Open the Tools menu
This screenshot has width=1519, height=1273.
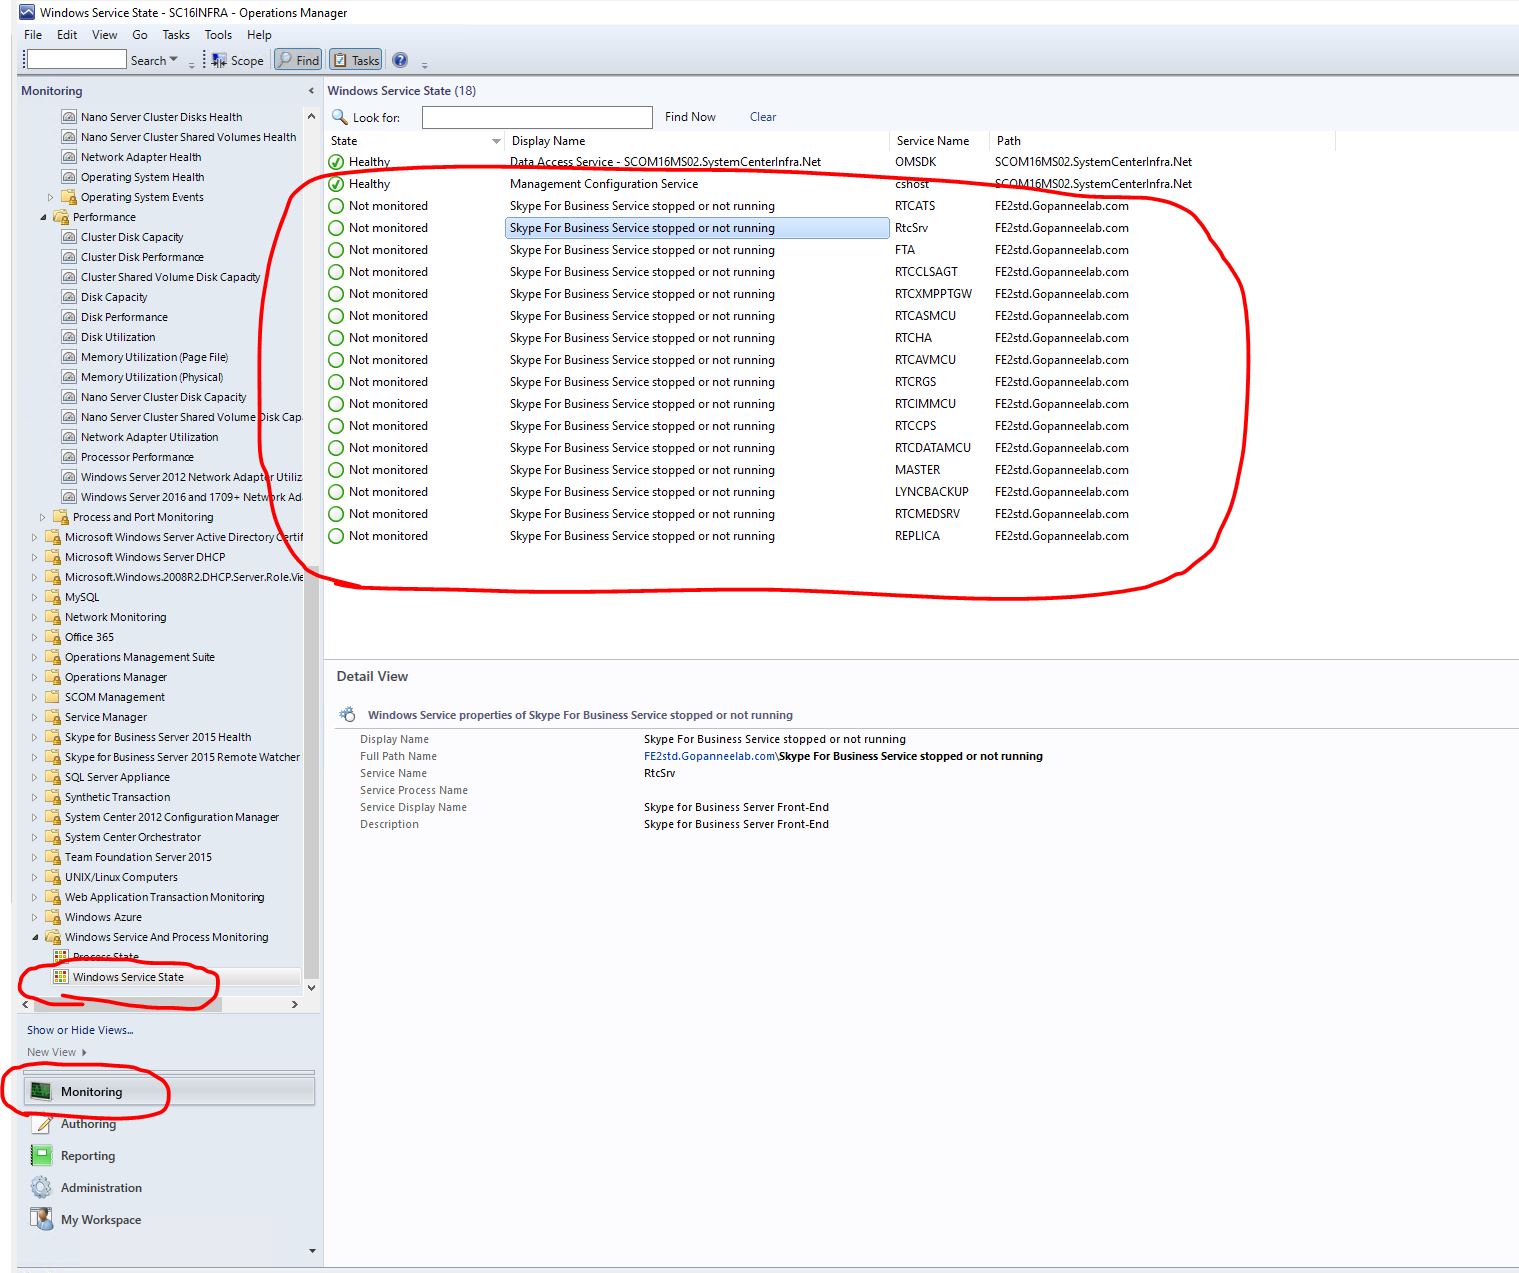(x=218, y=35)
